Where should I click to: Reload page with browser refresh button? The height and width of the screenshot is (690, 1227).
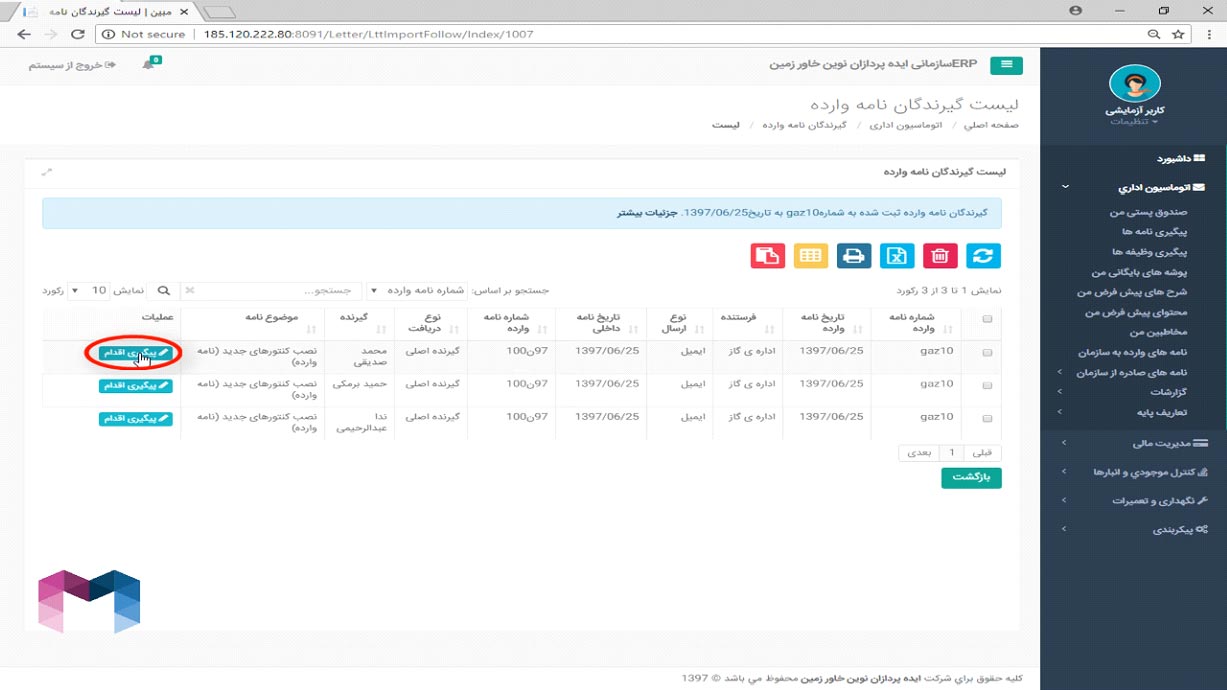77,34
